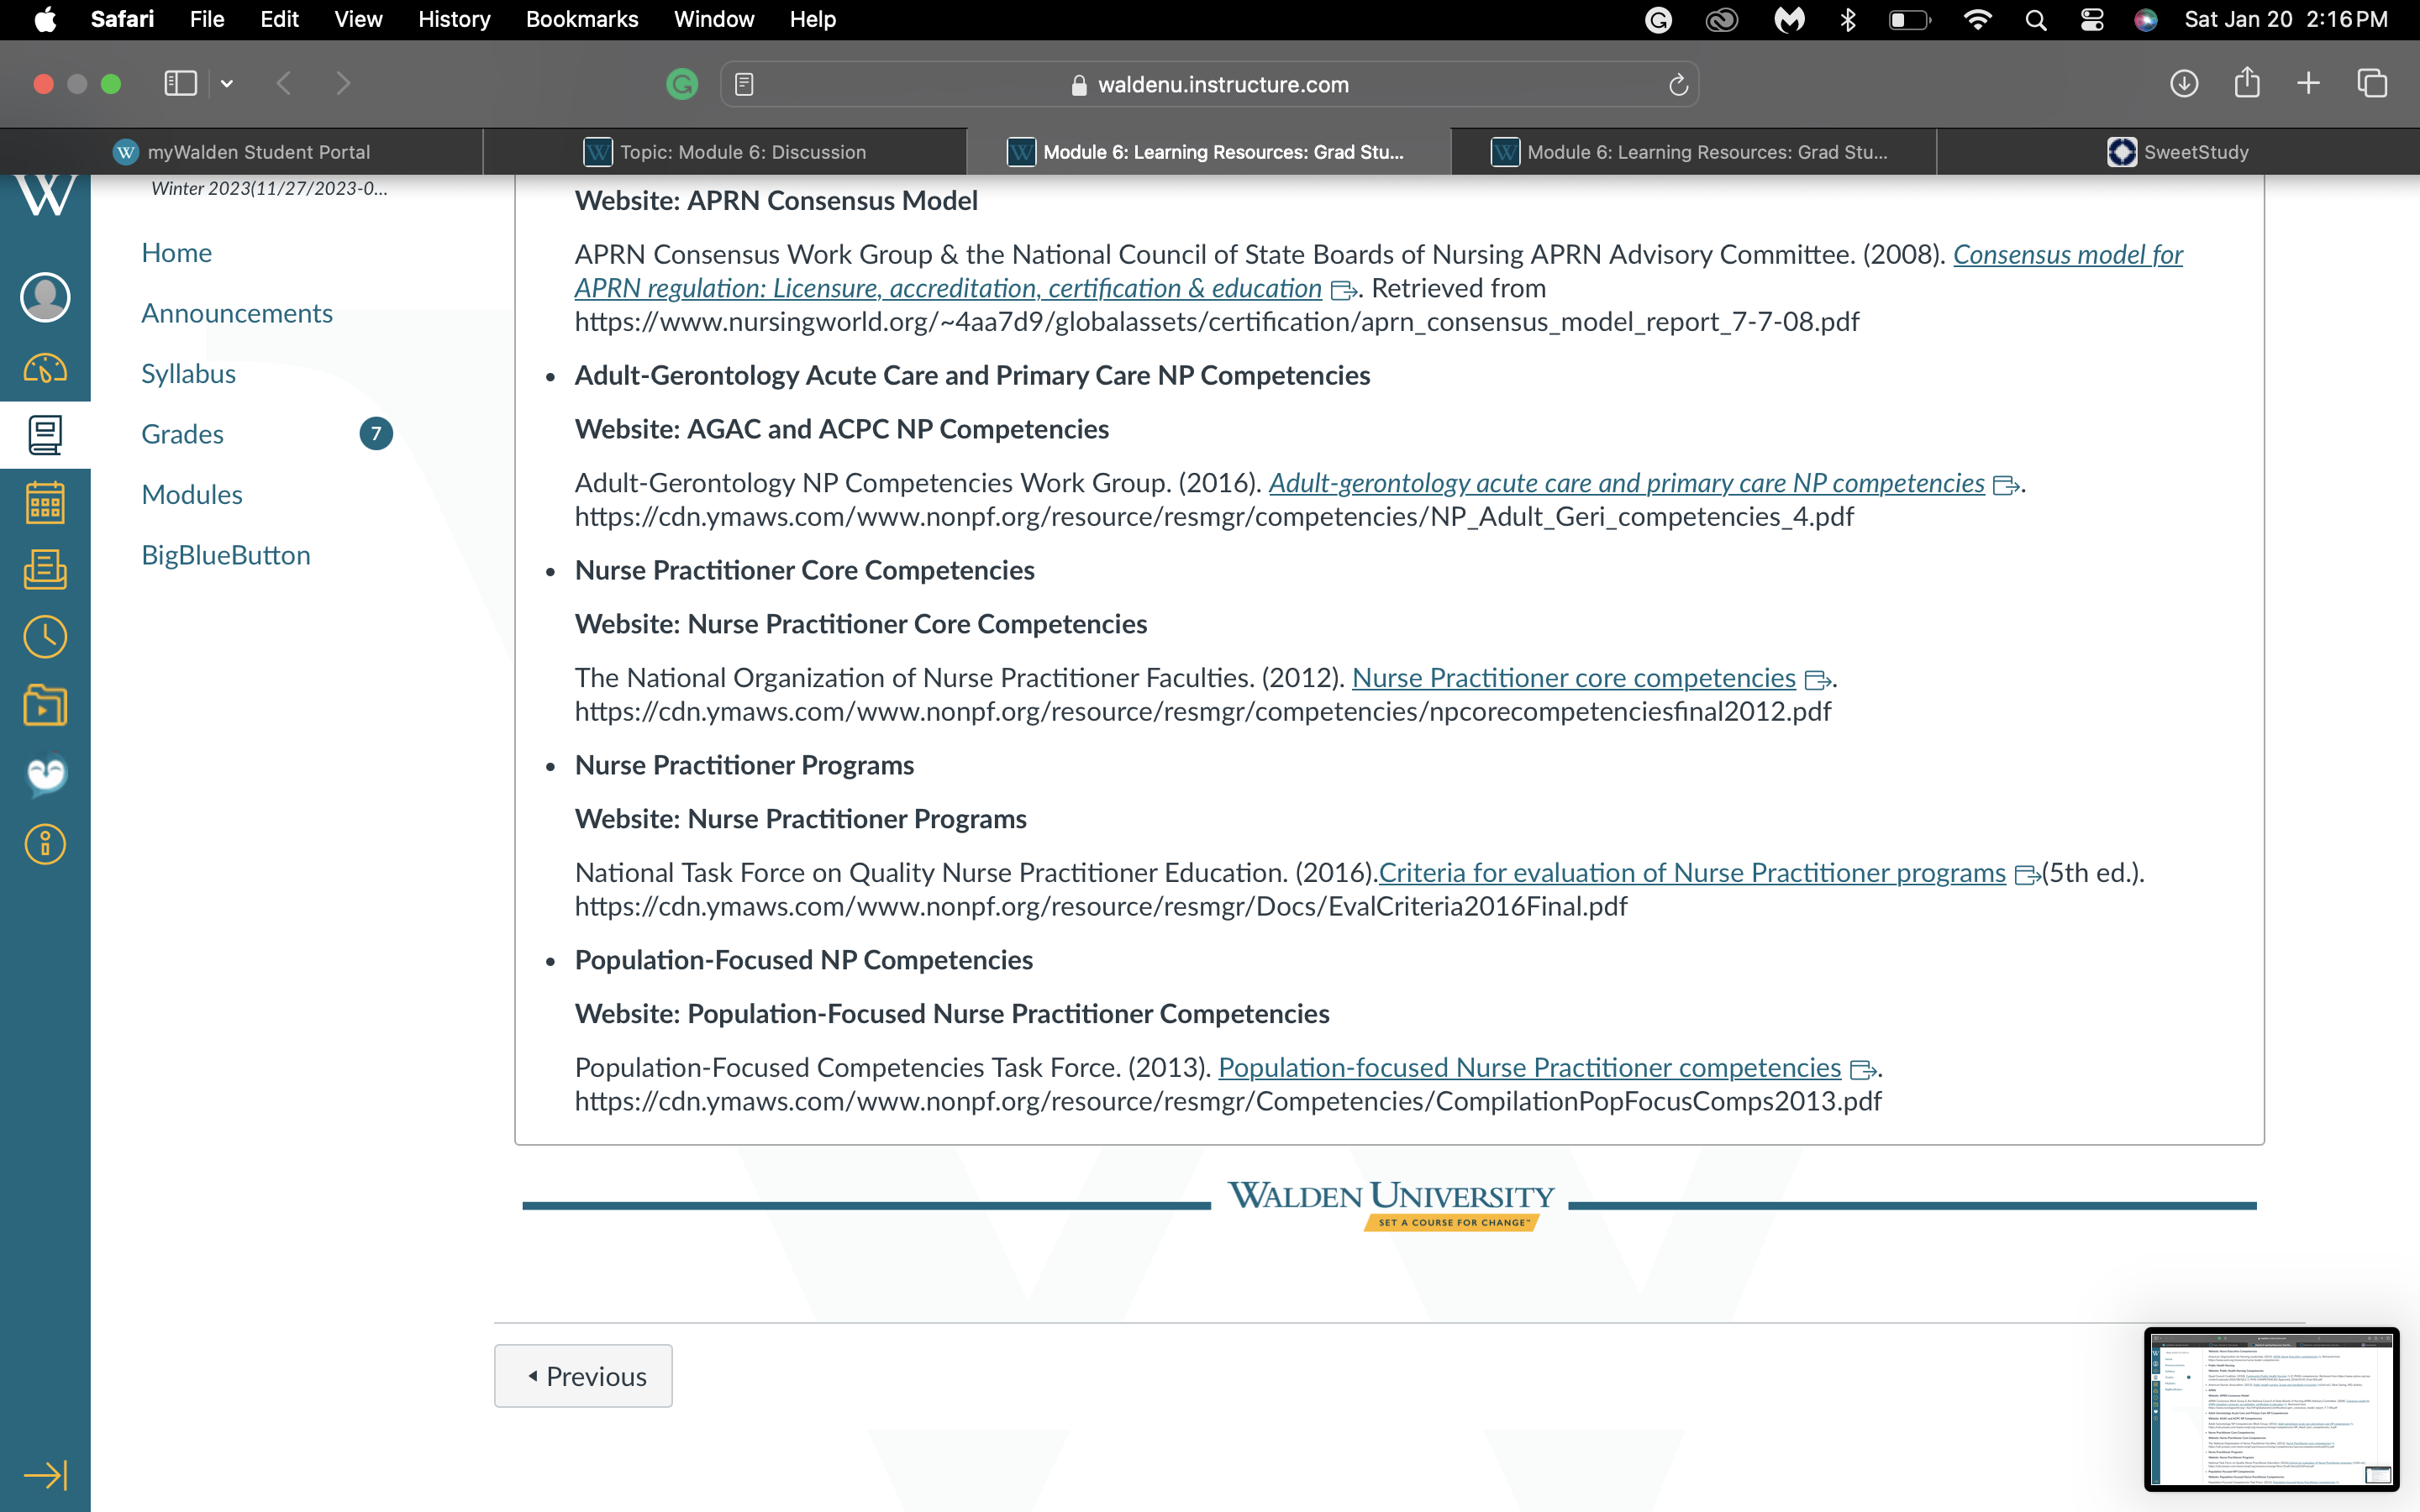The width and height of the screenshot is (2420, 1512).
Task: Open Criteria for evaluation of NP programs link
Action: 1692,873
